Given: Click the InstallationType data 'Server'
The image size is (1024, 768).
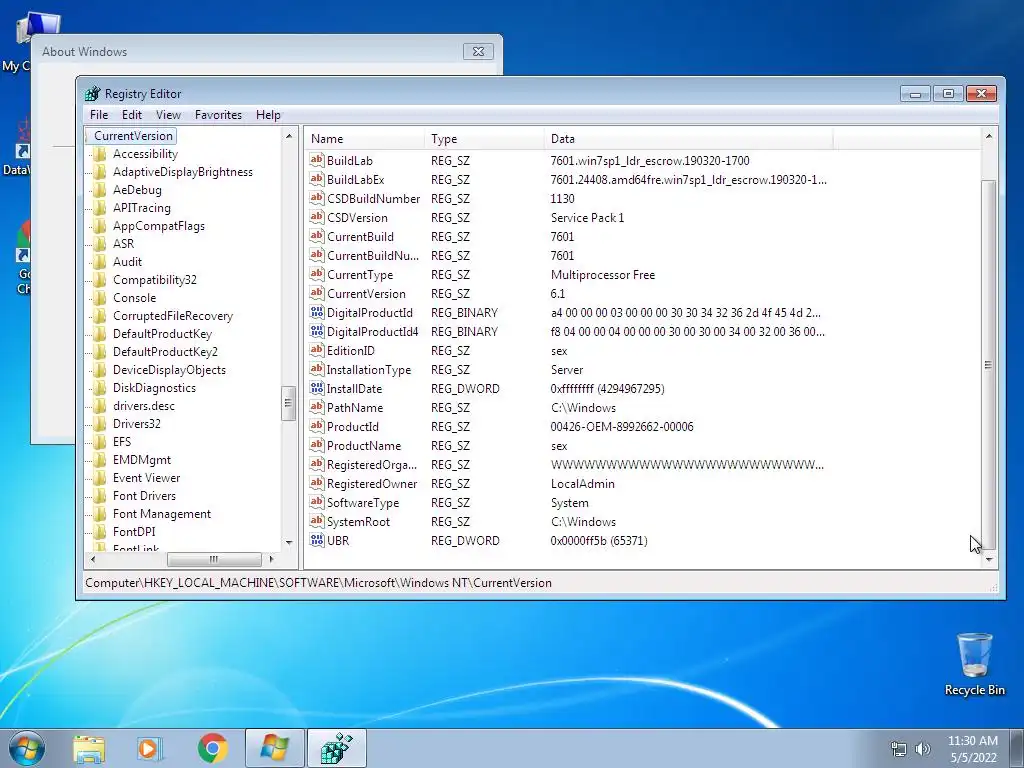Looking at the screenshot, I should 567,370.
